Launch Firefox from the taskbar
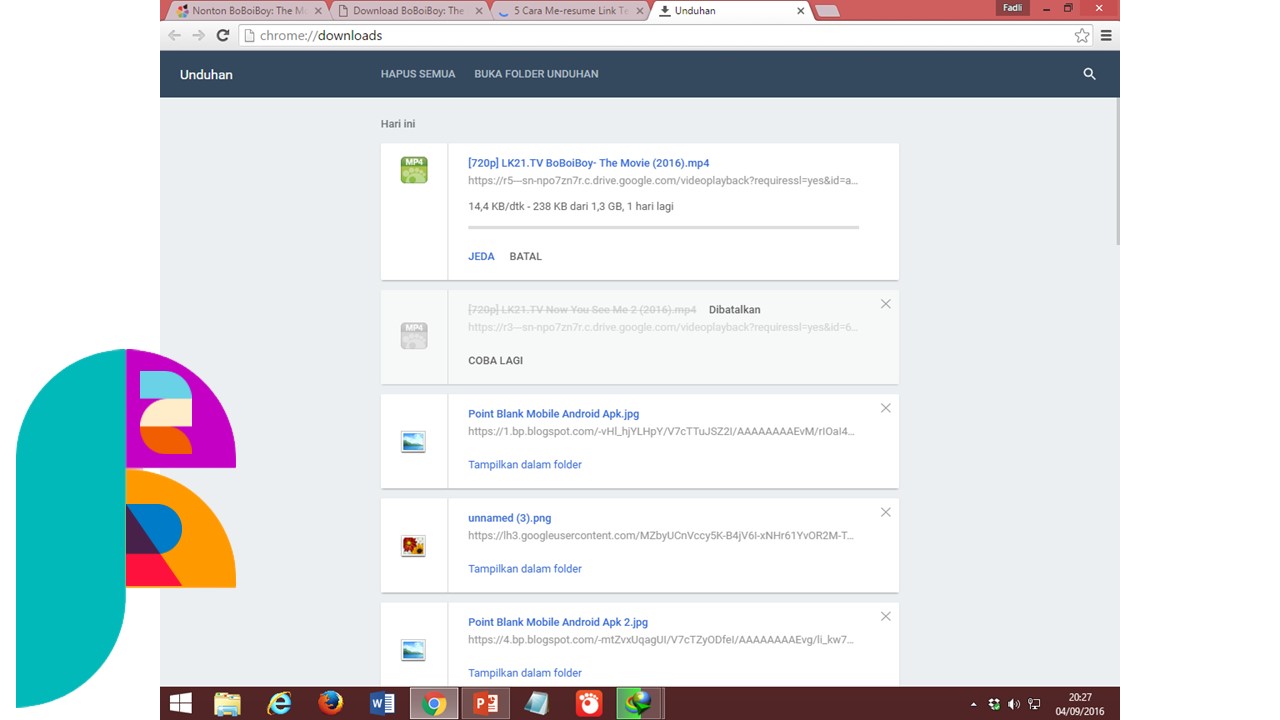This screenshot has height=720, width=1280. (x=331, y=704)
